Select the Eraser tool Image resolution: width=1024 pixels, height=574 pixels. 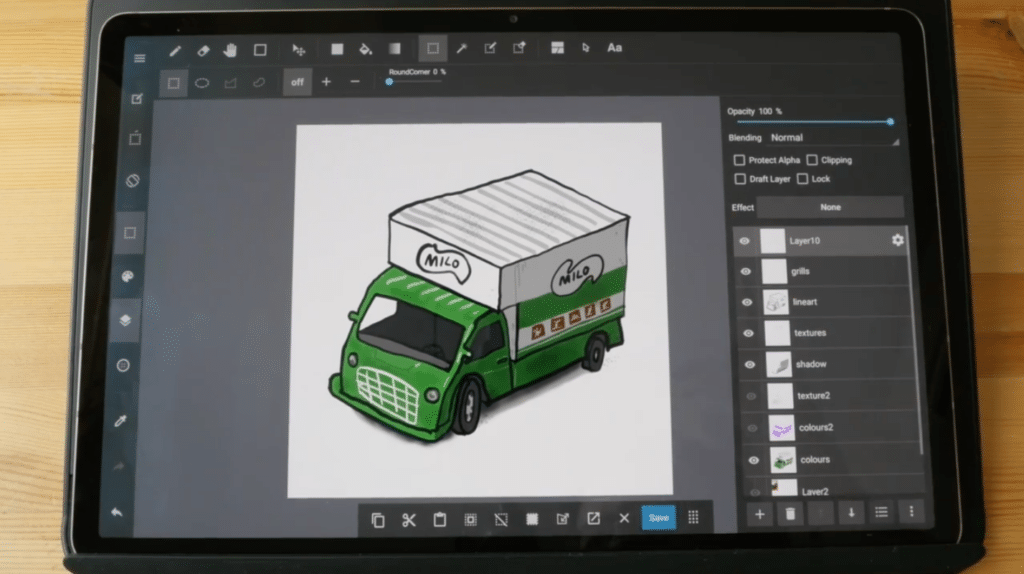click(203, 50)
